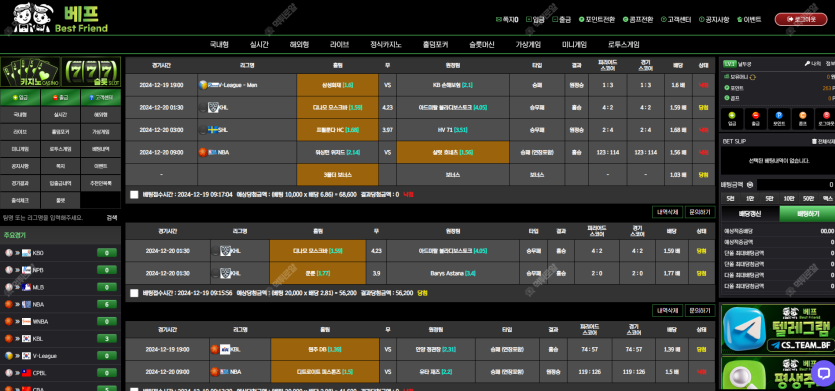Open the 입금 deposit link in top header
Viewport: 835px width, 391px height.
pos(535,20)
